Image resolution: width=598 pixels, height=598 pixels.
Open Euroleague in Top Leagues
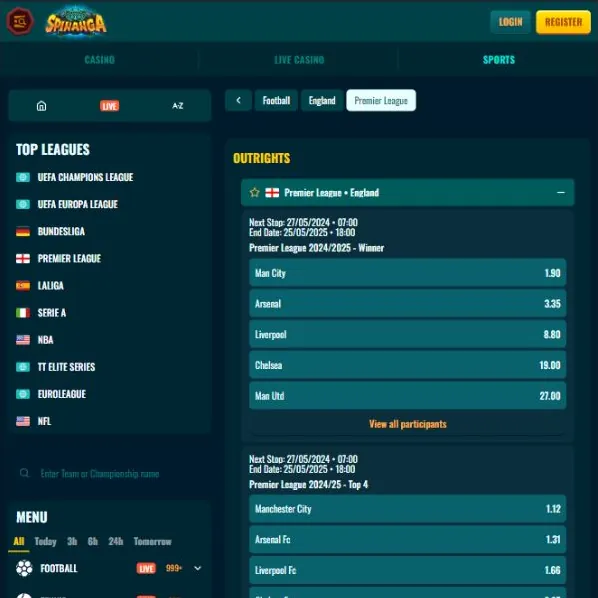(61, 394)
